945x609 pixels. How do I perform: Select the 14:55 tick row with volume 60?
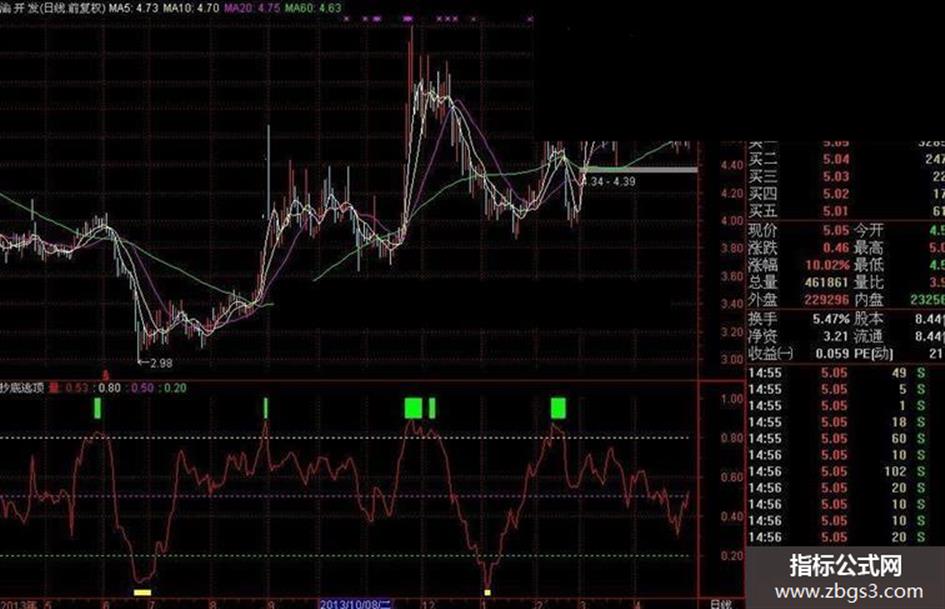click(x=837, y=439)
